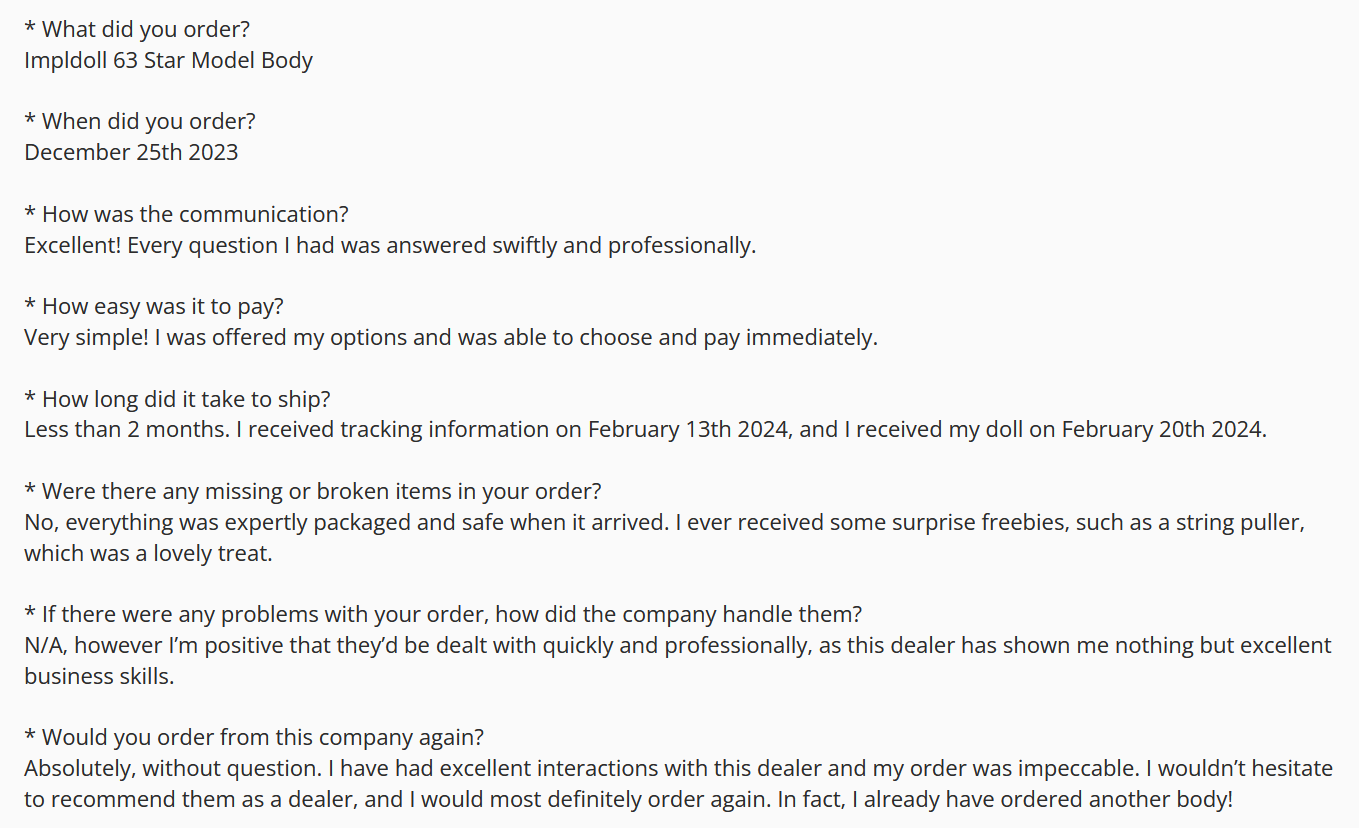Click the answer beginning "N/A, however I'm positive"
Viewport: 1359px width, 828px height.
(678, 646)
